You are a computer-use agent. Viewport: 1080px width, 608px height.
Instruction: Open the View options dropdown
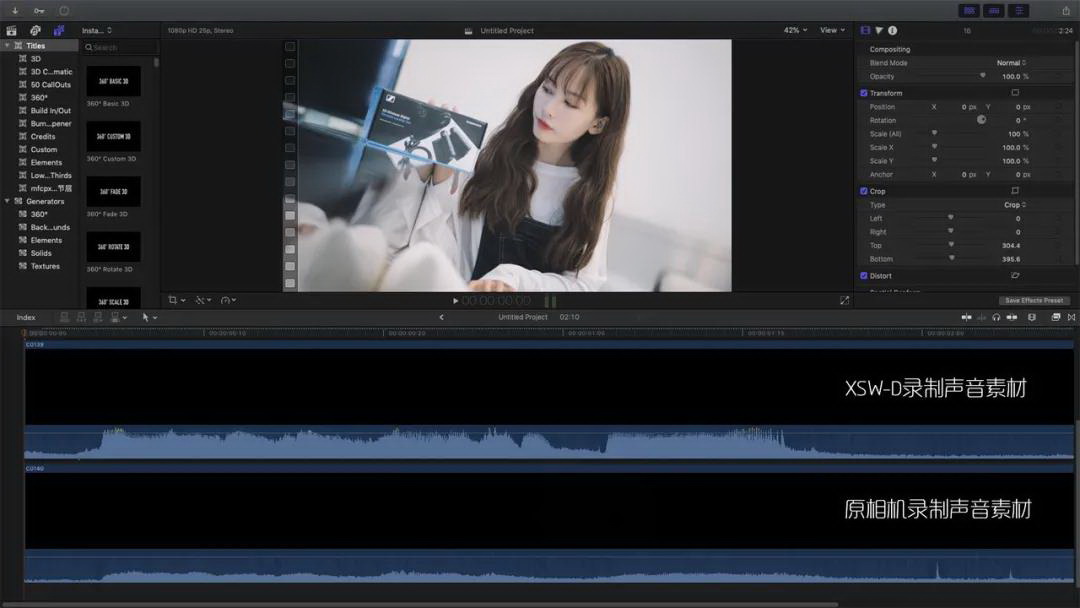click(832, 30)
